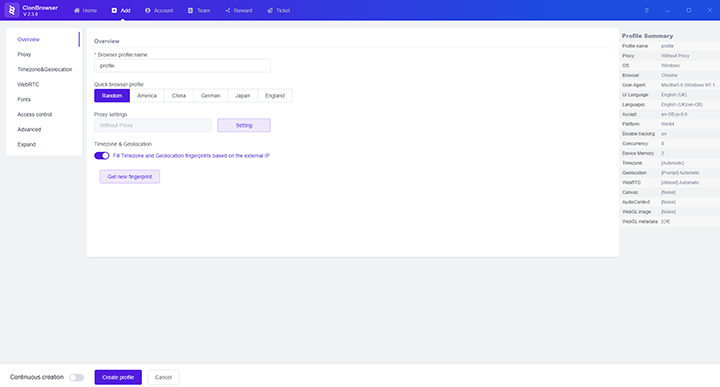Image resolution: width=720 pixels, height=387 pixels.
Task: Open Fonts sidebar section
Action: (x=24, y=100)
